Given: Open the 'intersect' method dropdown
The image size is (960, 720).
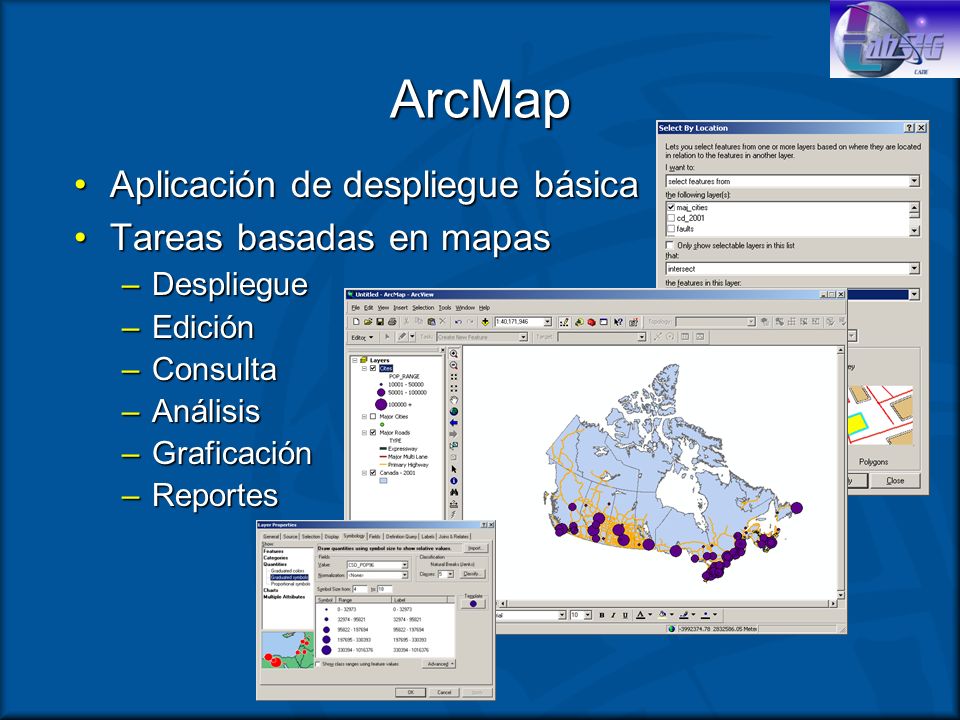Looking at the screenshot, I should click(914, 269).
